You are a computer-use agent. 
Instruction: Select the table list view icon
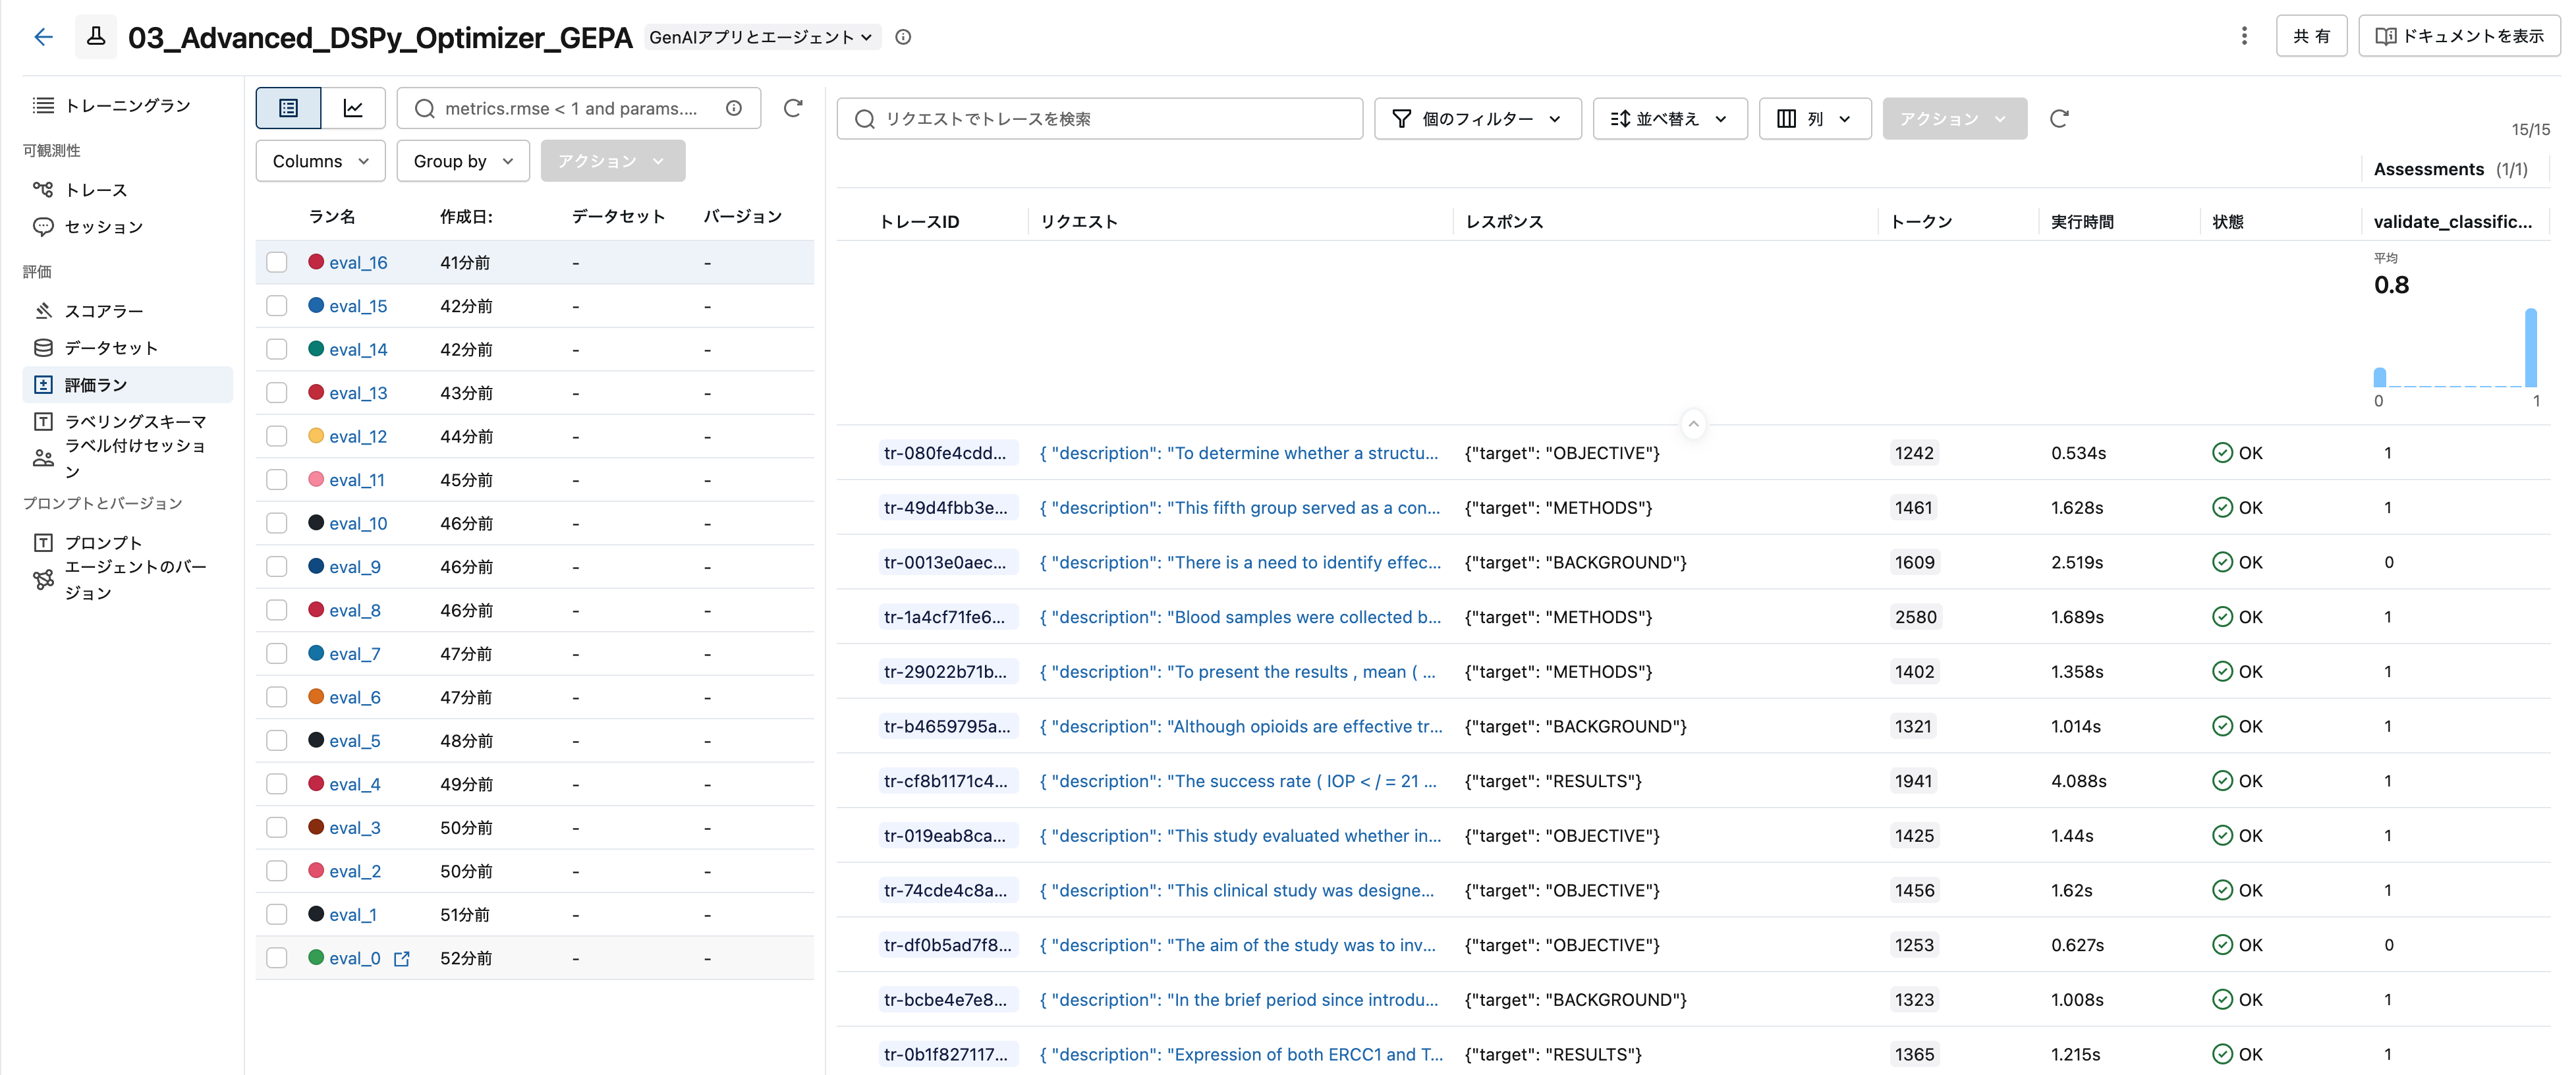pyautogui.click(x=288, y=108)
